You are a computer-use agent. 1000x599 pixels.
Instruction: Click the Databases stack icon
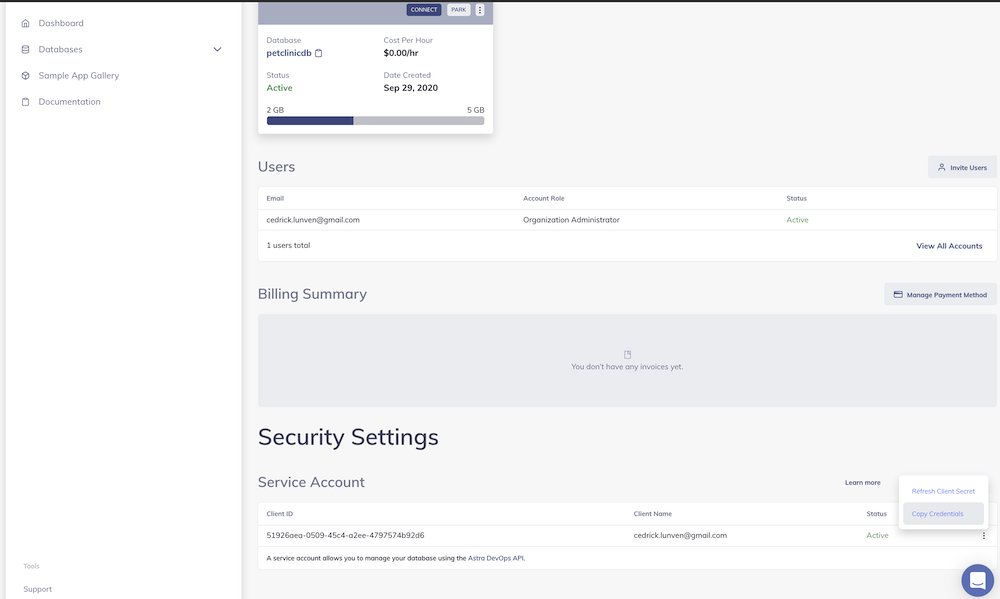point(25,49)
